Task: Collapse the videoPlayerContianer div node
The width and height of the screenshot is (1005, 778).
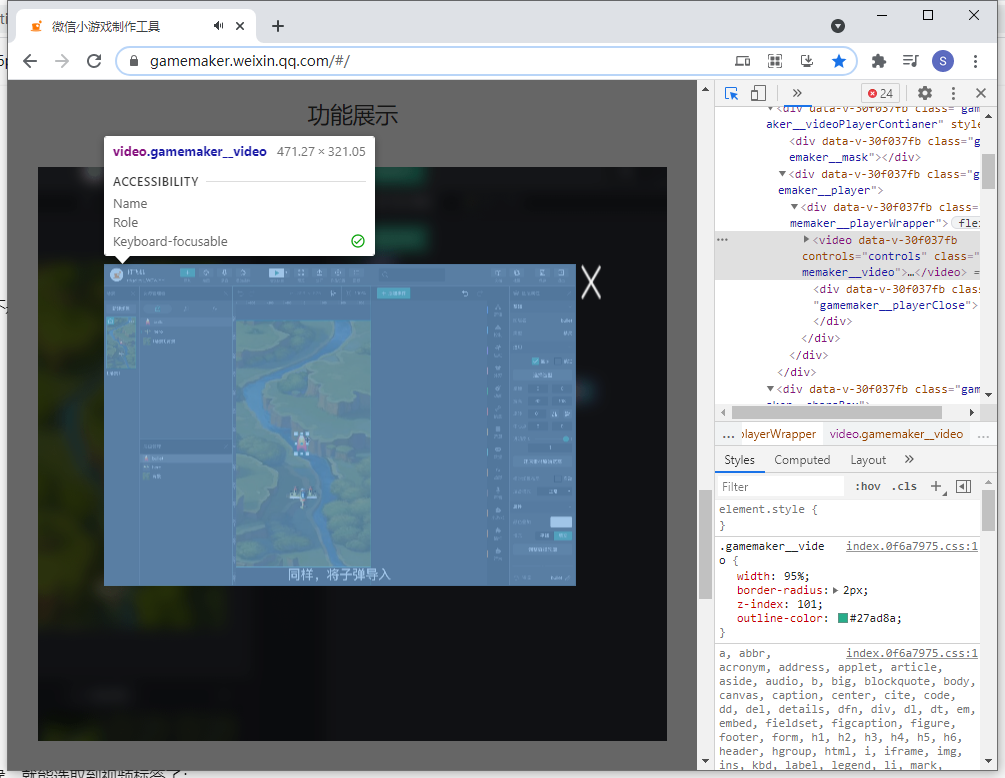Action: pos(770,108)
